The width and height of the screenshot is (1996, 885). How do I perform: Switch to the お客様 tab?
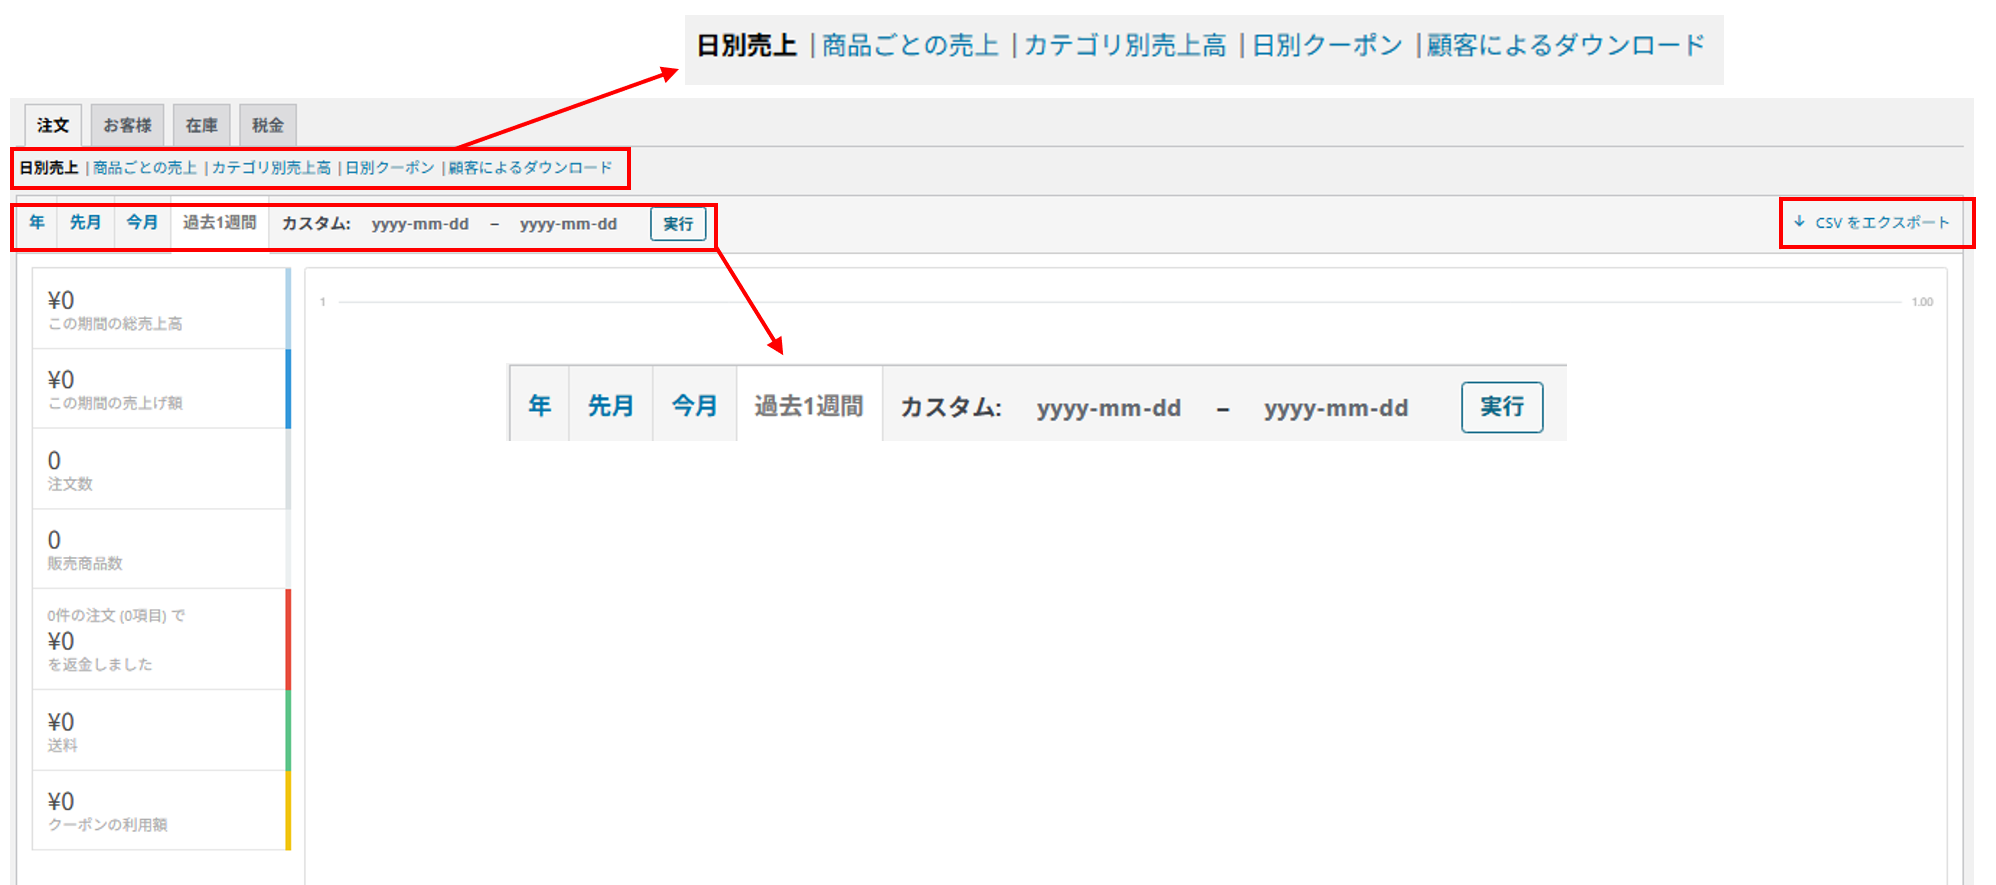[127, 125]
